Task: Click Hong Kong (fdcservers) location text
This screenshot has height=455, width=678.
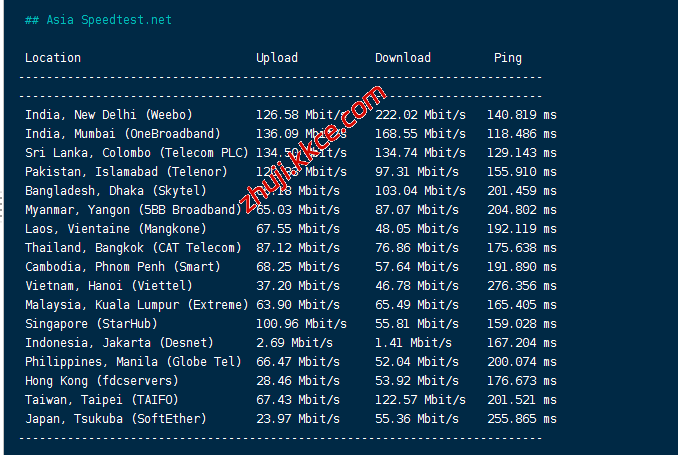Action: [x=102, y=381]
